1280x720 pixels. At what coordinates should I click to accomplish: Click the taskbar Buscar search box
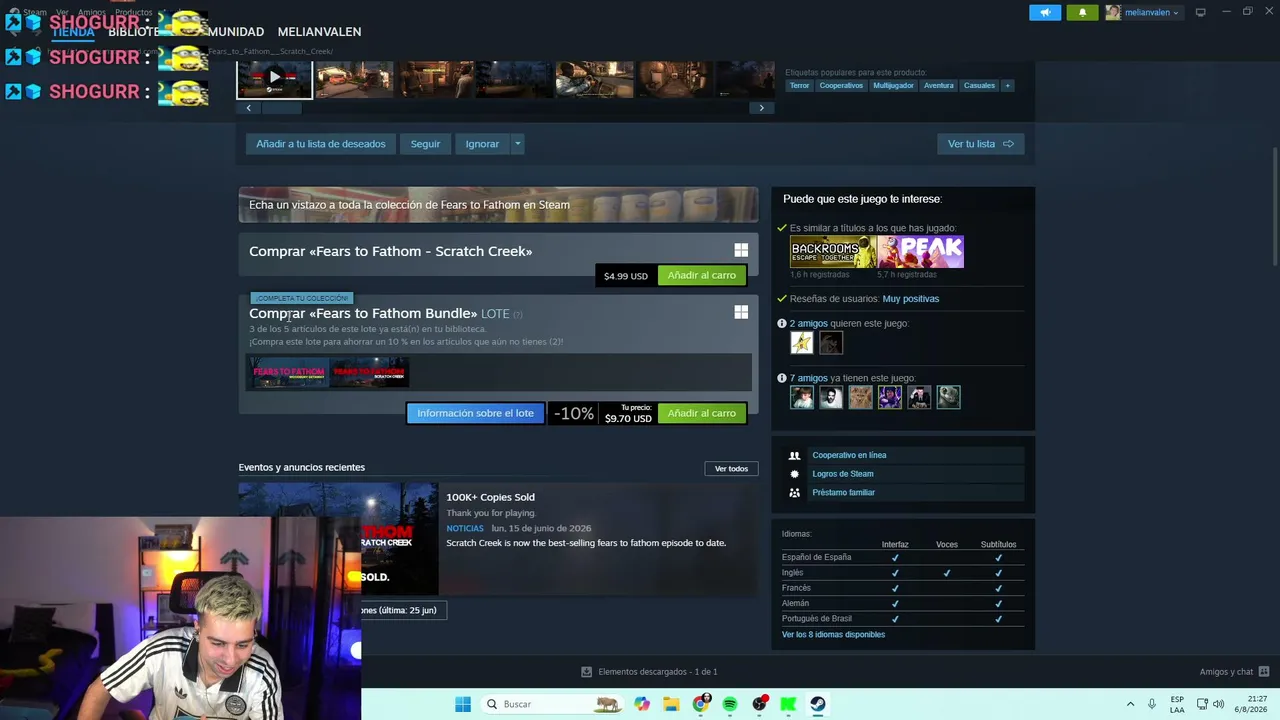point(552,704)
